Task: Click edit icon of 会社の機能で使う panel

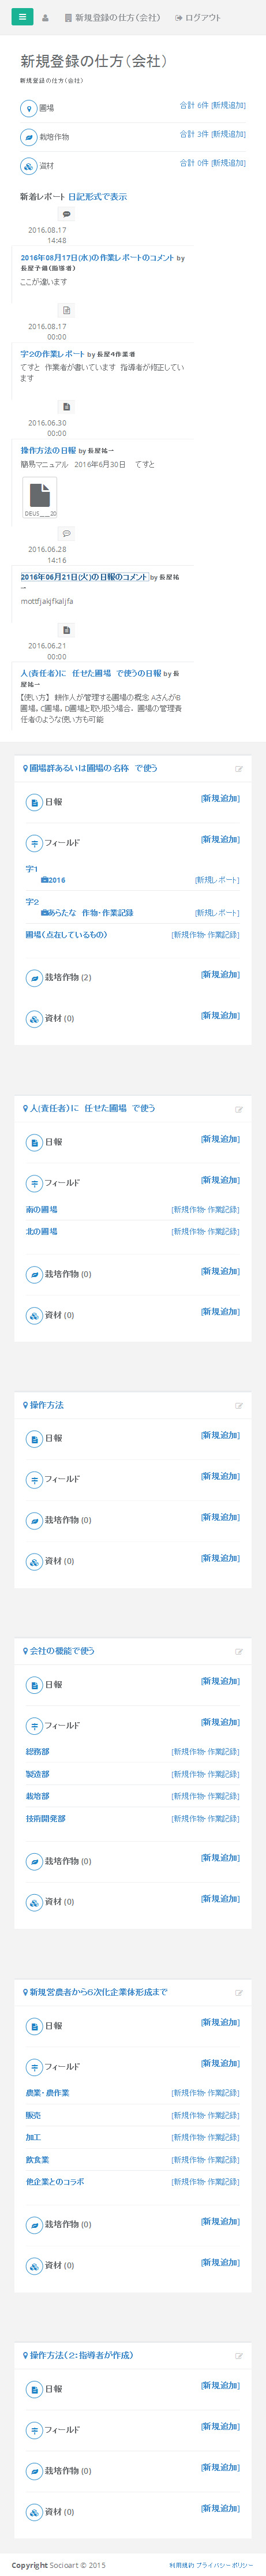Action: tap(239, 1652)
